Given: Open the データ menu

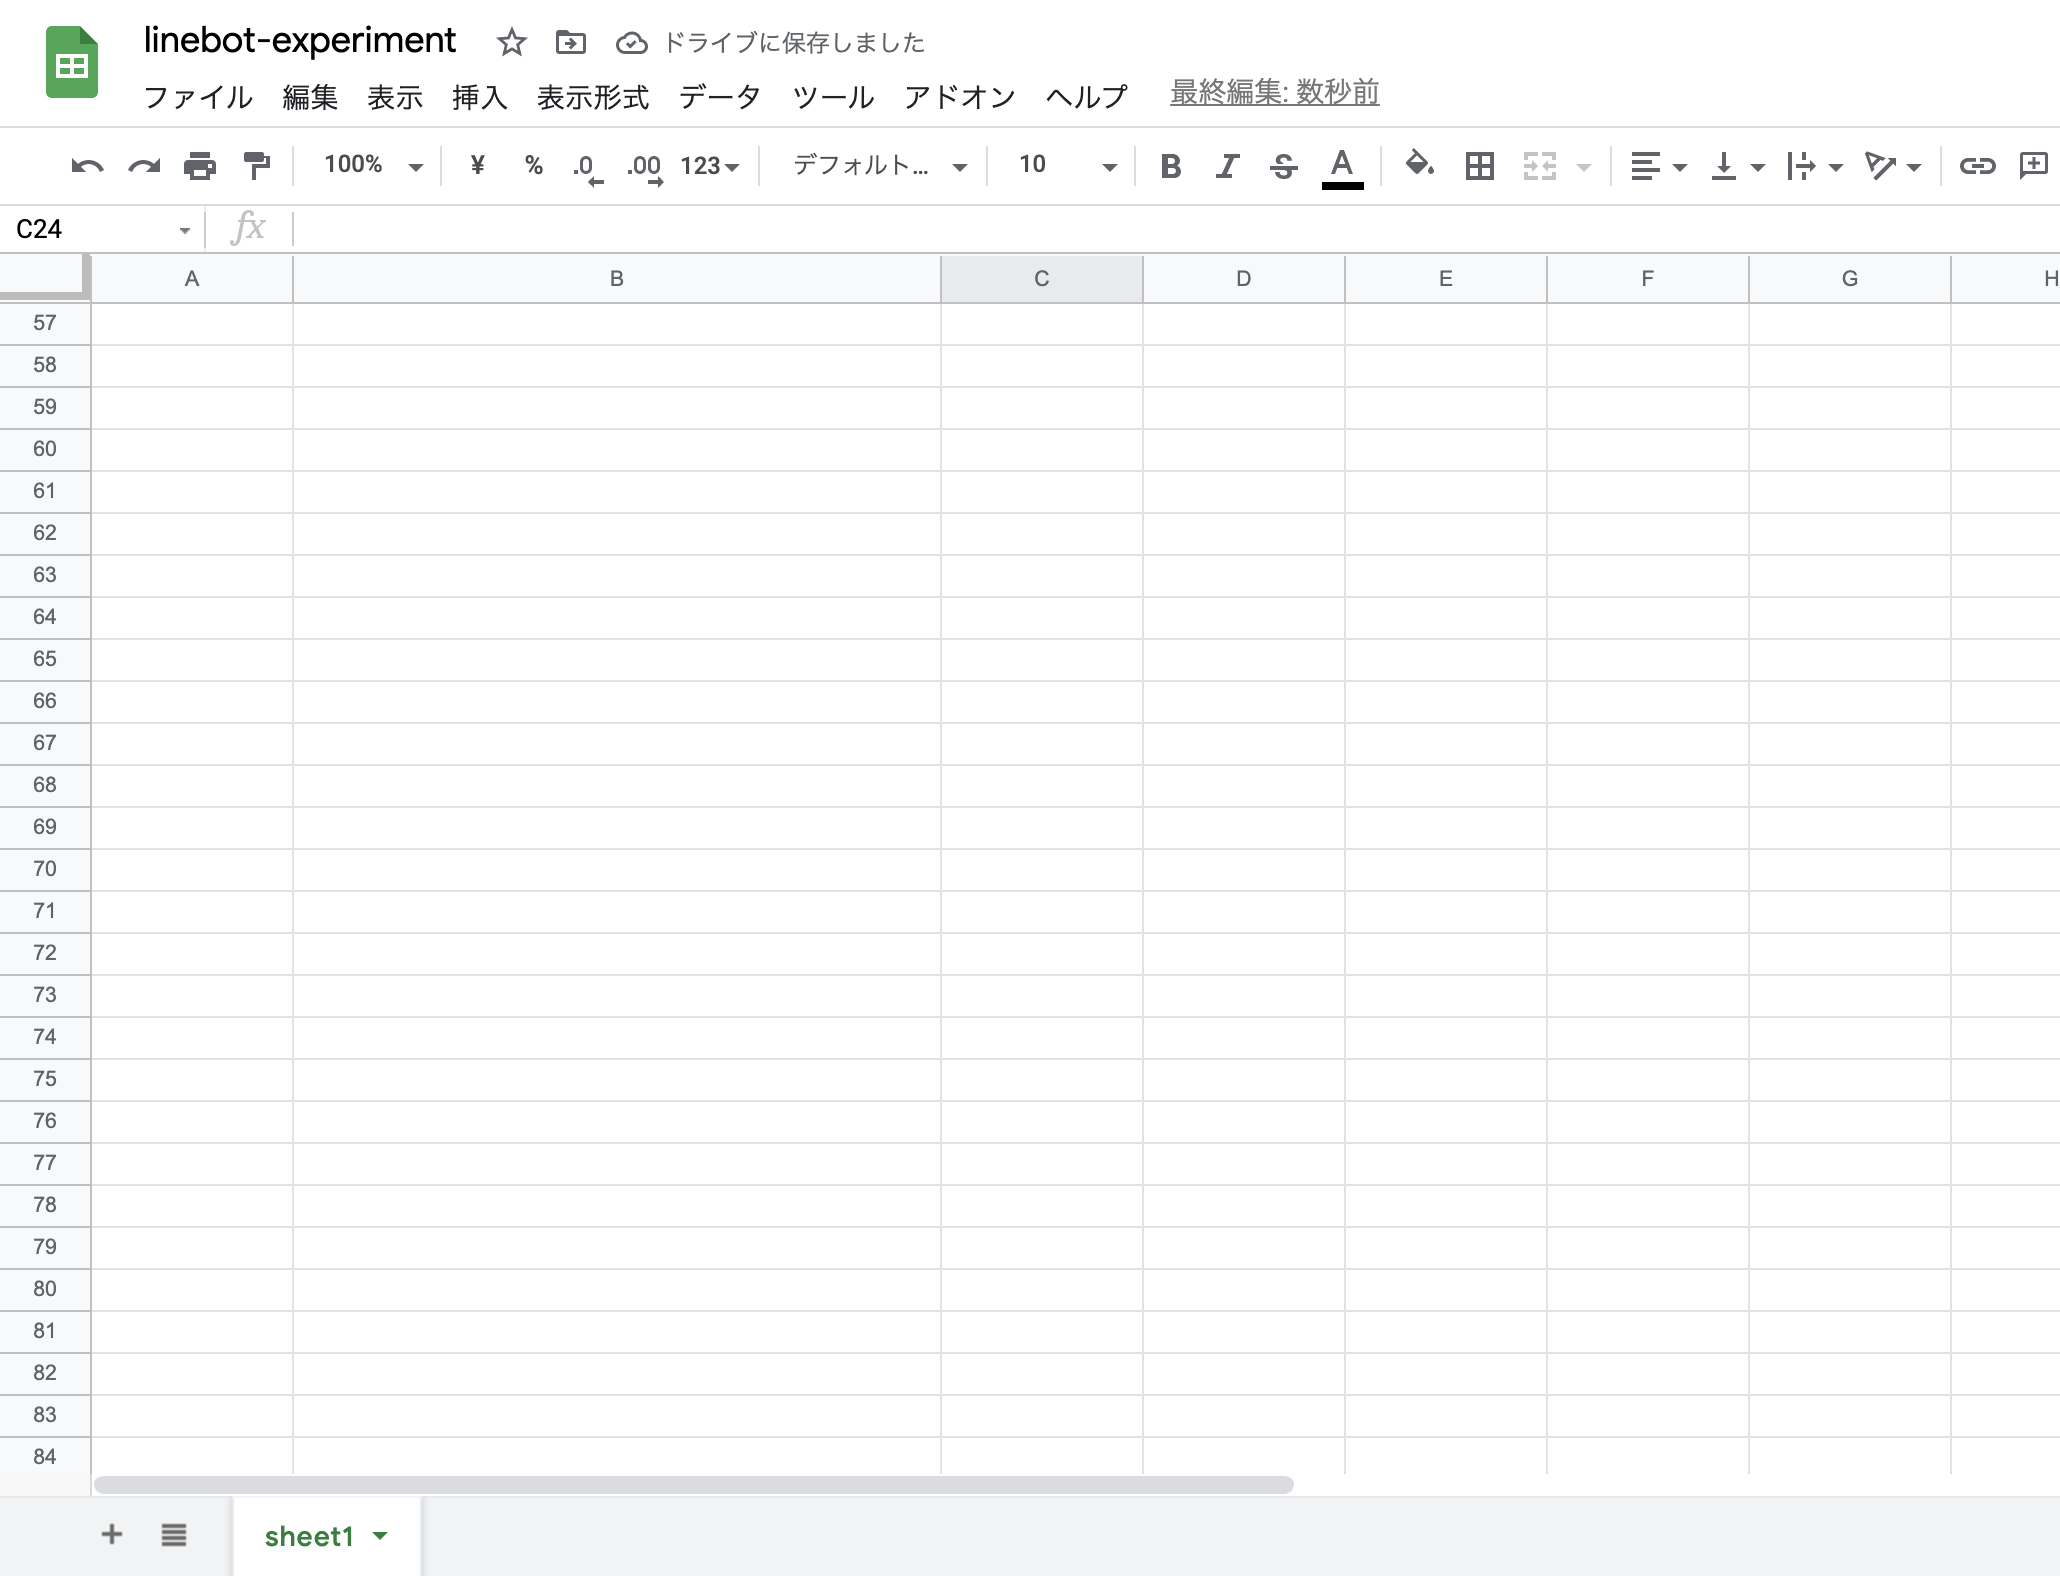Looking at the screenshot, I should coord(719,96).
